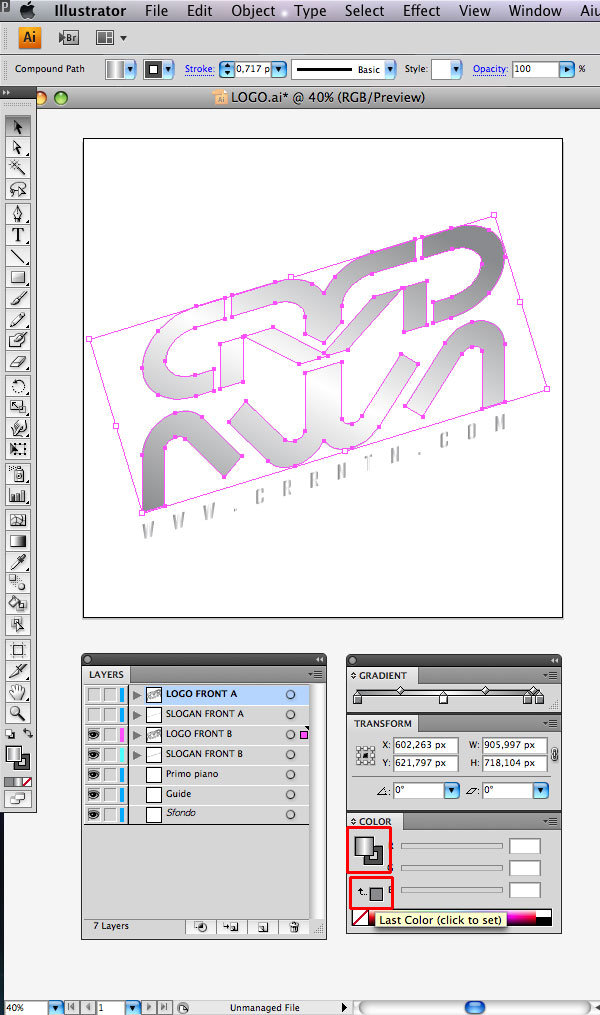This screenshot has height=1015, width=600.
Task: Select the Pencil tool
Action: [17, 320]
